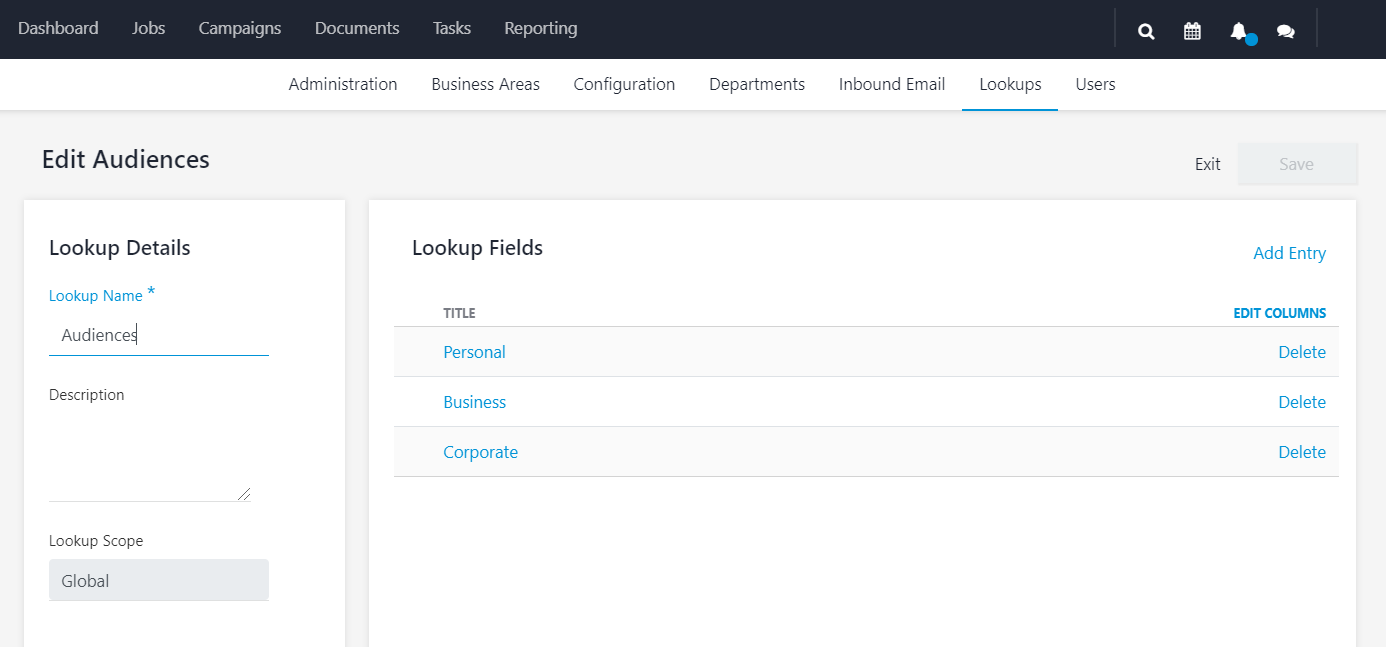This screenshot has width=1386, height=647.
Task: Click into the Description text area
Action: 150,458
